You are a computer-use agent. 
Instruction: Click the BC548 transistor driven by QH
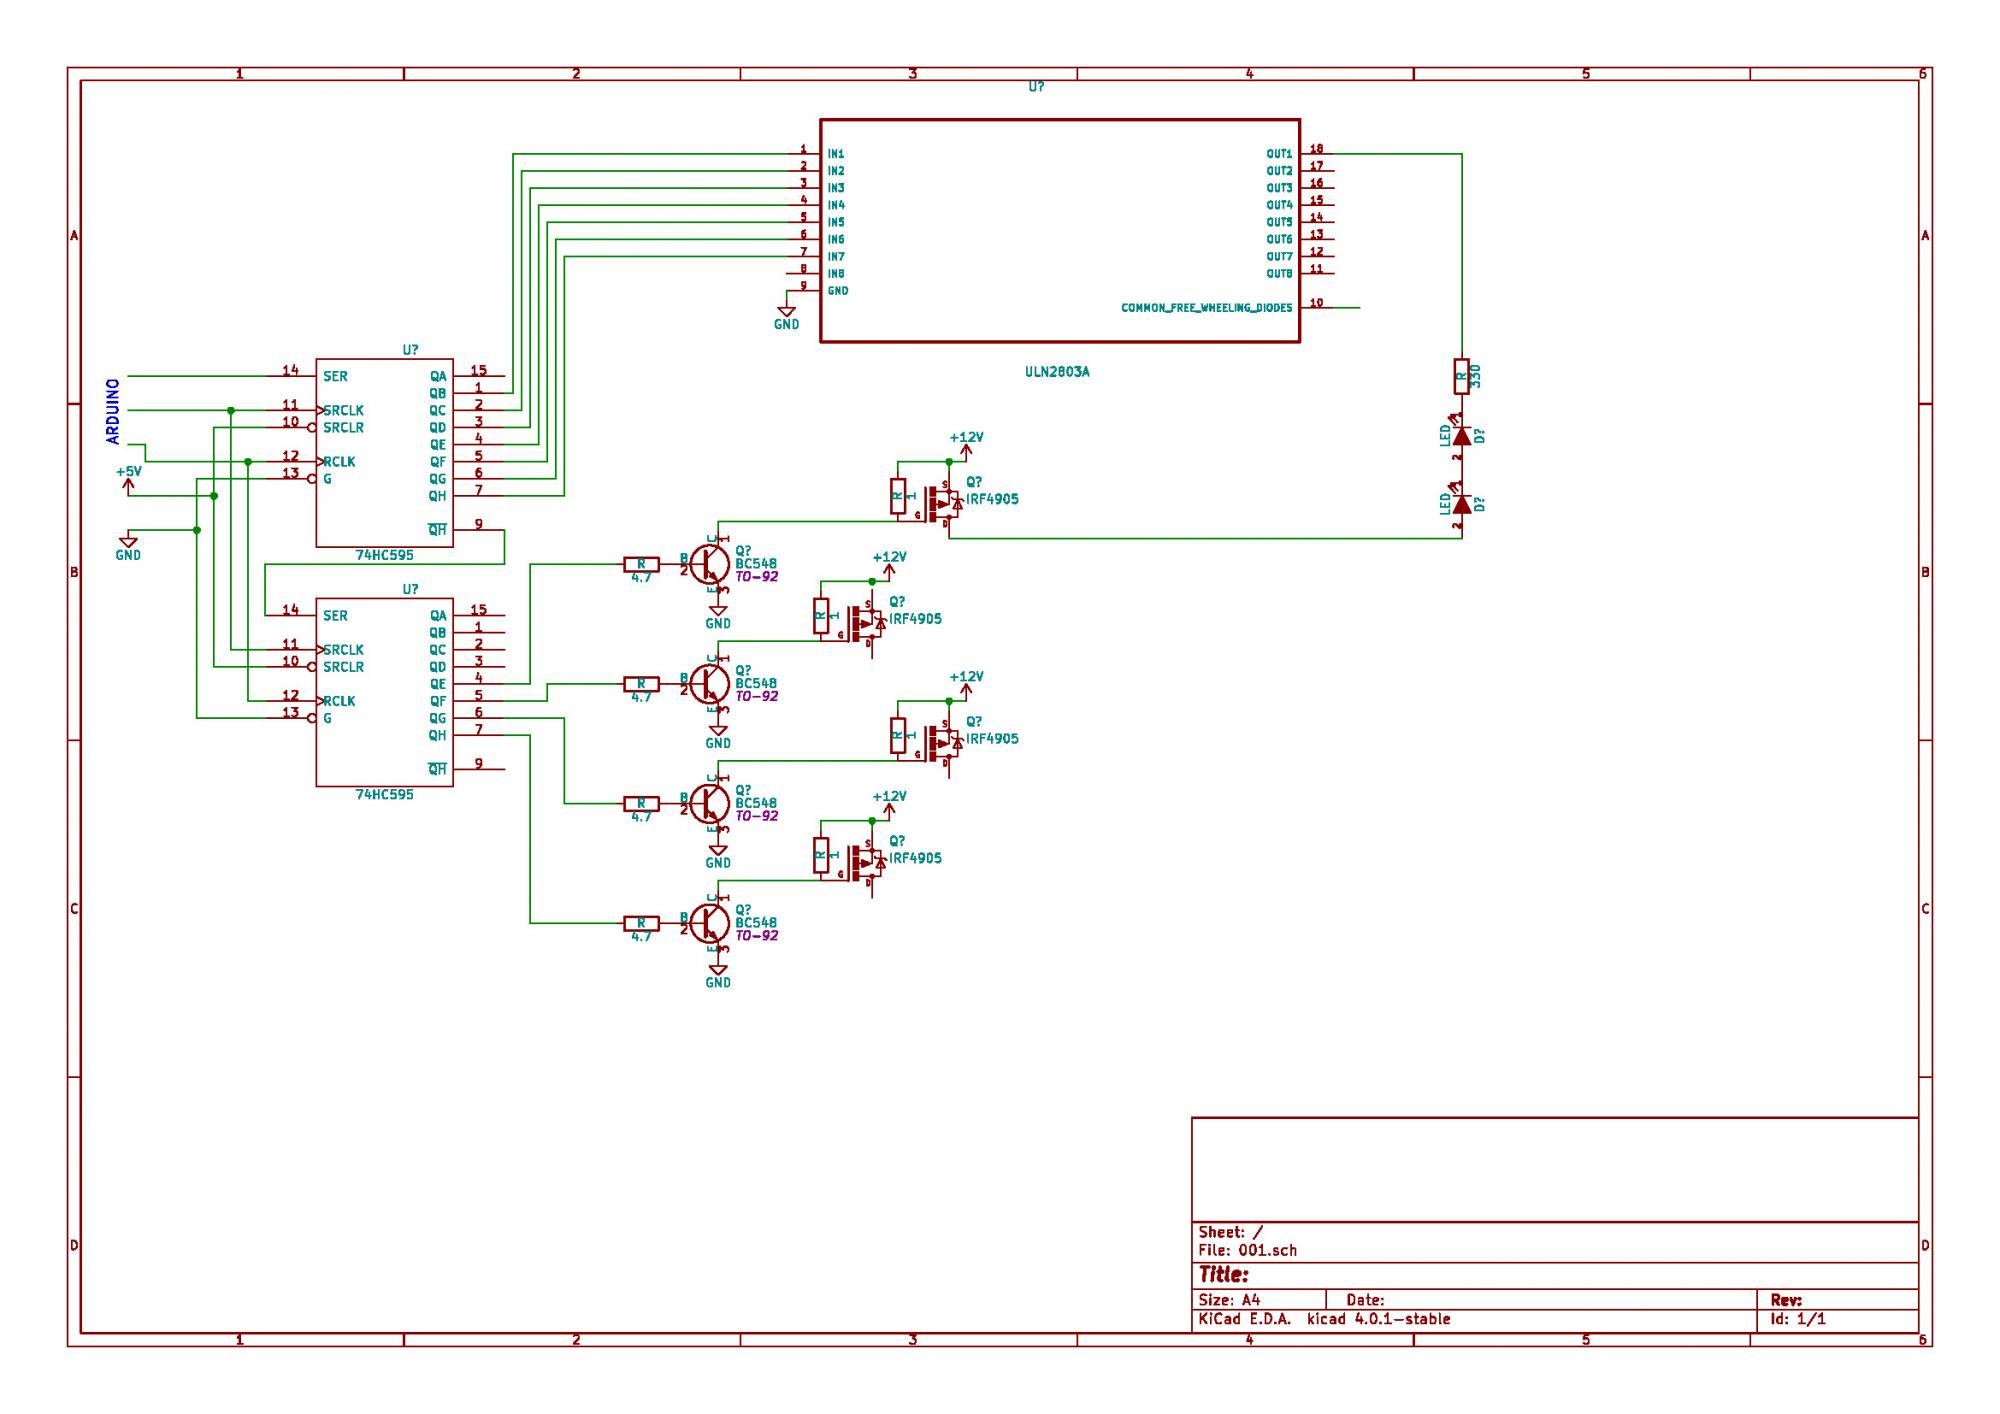pos(710,922)
